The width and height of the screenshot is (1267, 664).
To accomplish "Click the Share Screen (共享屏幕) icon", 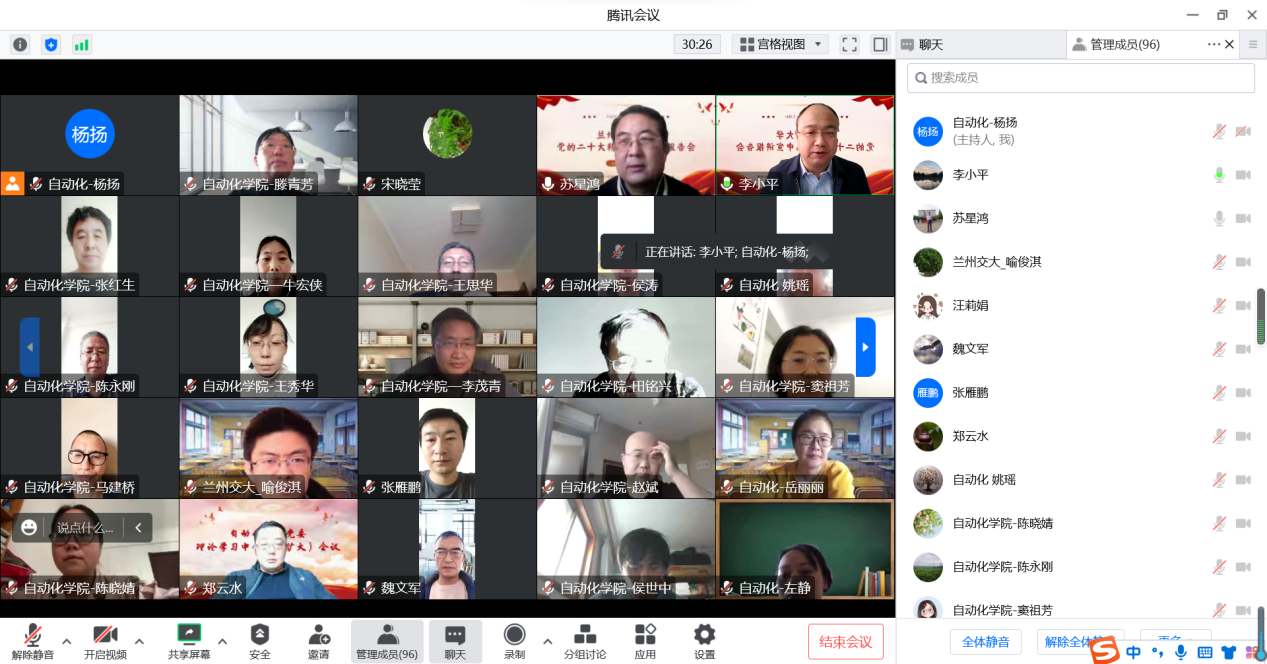I will [189, 635].
